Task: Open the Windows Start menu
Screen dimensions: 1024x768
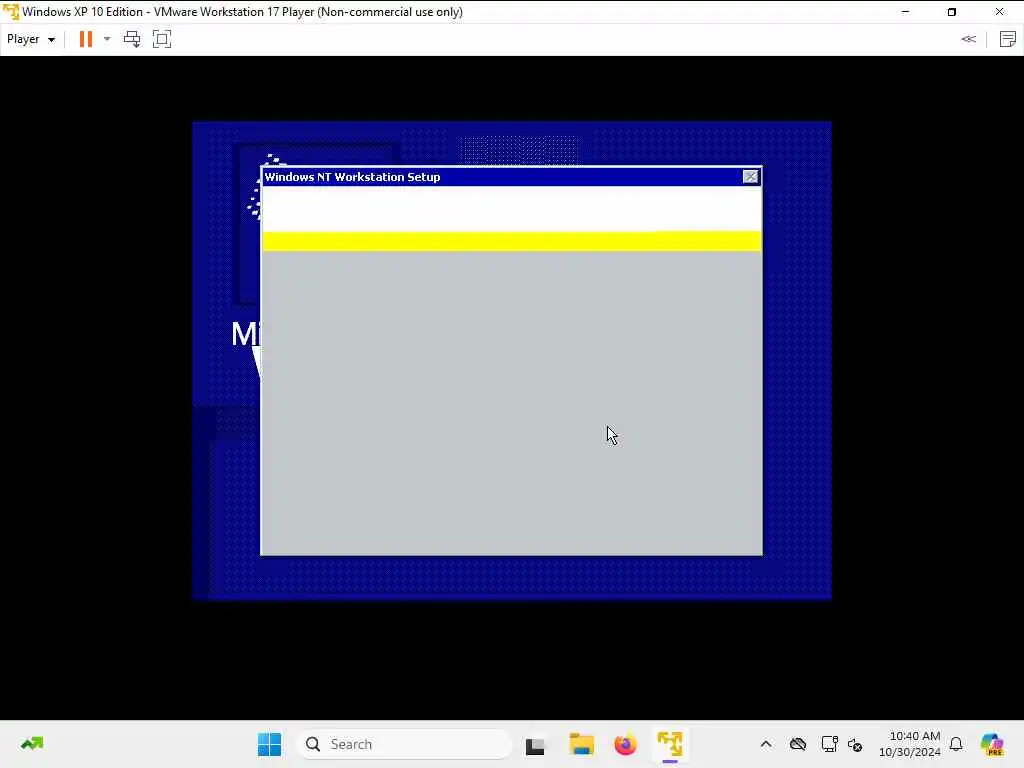Action: tap(269, 744)
